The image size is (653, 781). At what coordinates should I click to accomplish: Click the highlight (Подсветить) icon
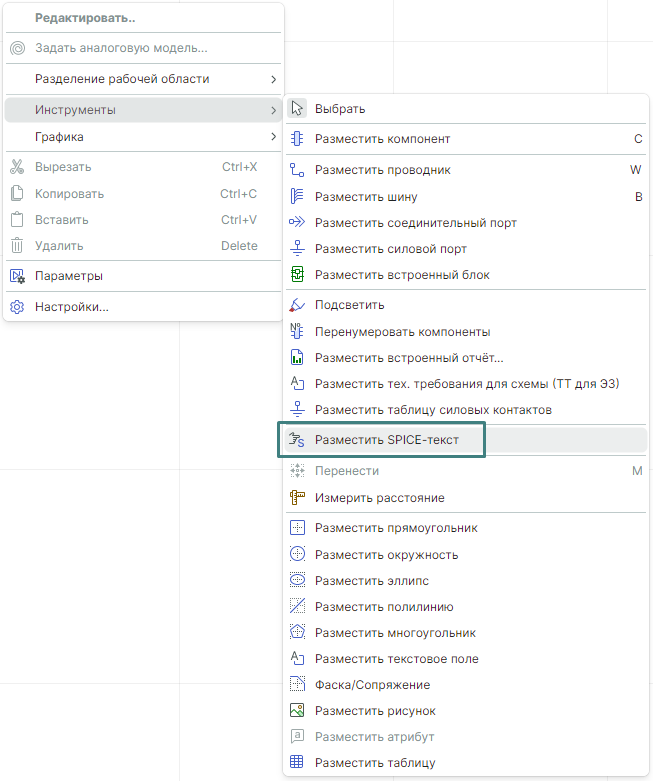tap(297, 305)
